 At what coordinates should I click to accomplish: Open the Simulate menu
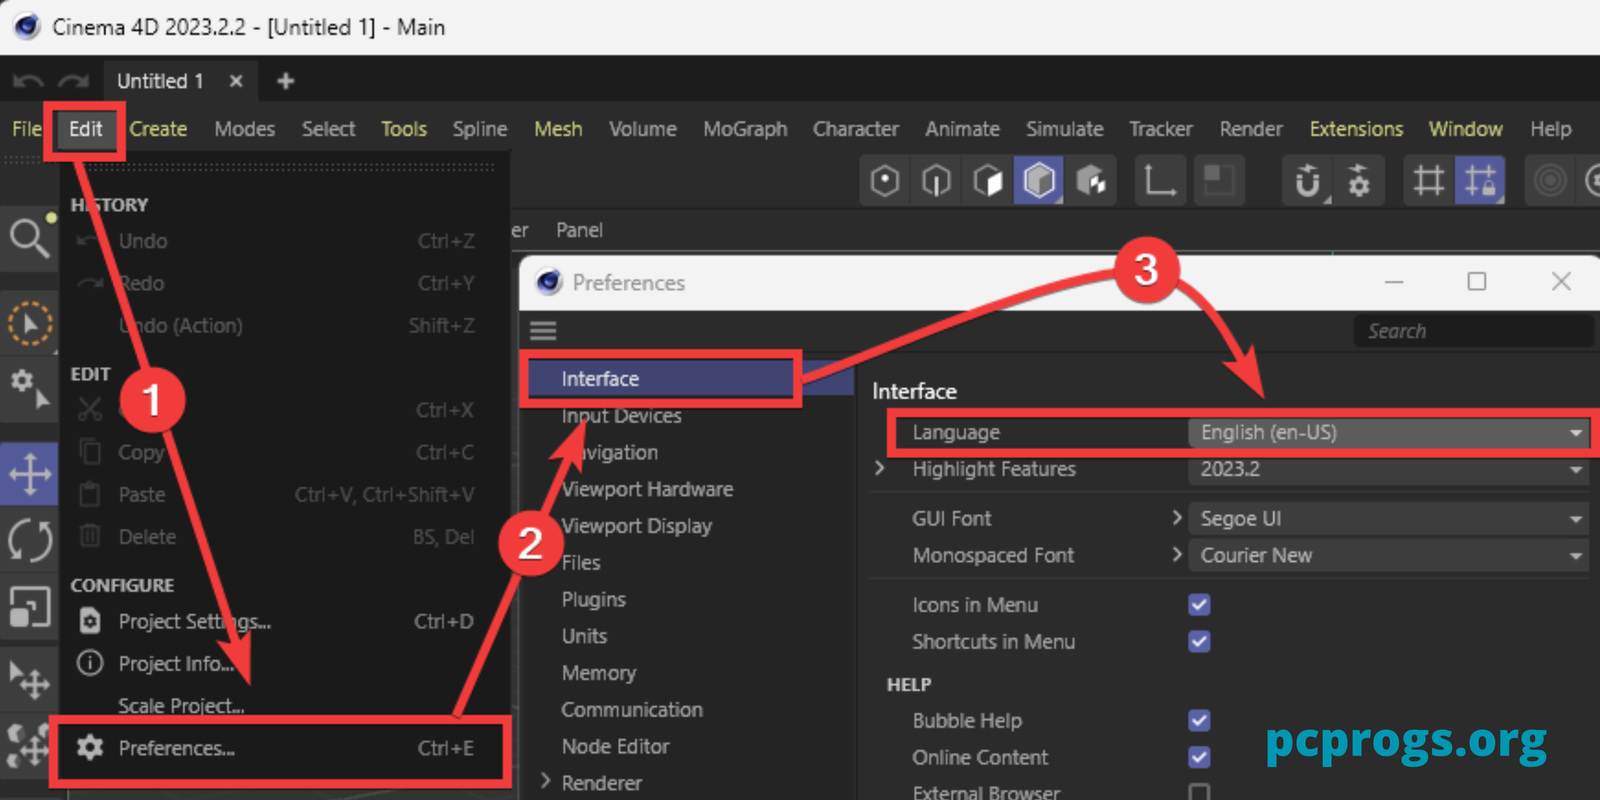click(x=1064, y=129)
